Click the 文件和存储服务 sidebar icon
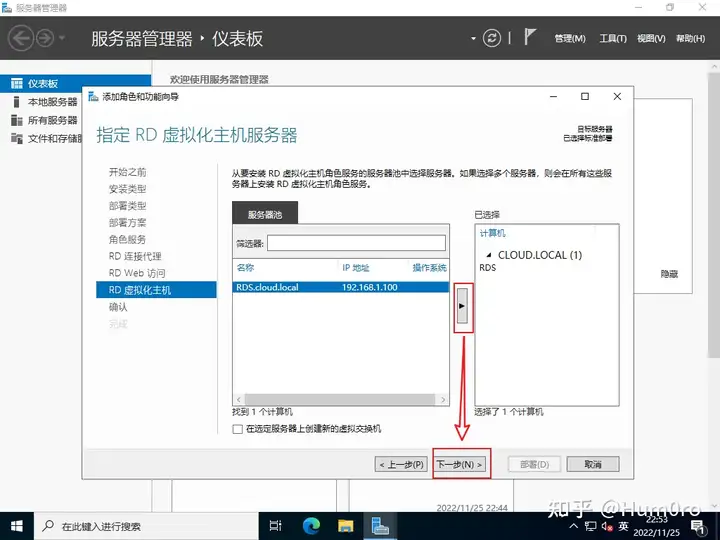This screenshot has height=540, width=720. (17, 138)
